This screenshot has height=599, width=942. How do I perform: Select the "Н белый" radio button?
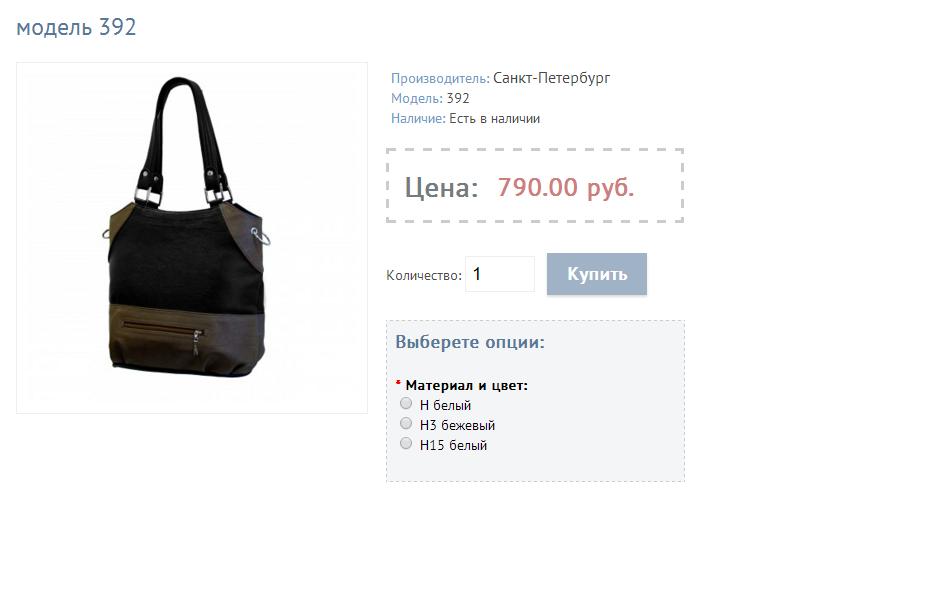click(x=406, y=403)
